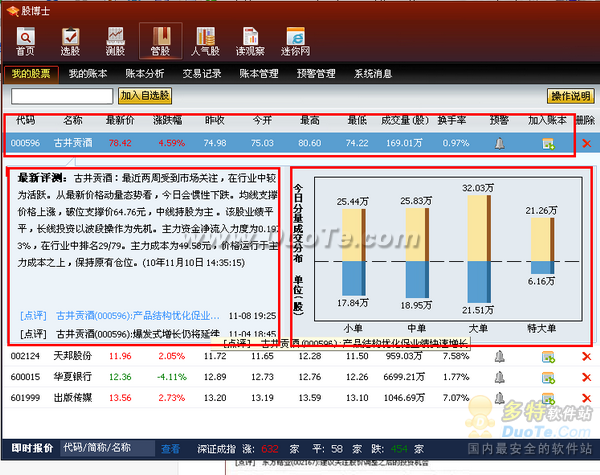The width and height of the screenshot is (600, 475).
Task: Sort by the 换手率 column header
Action: point(452,121)
